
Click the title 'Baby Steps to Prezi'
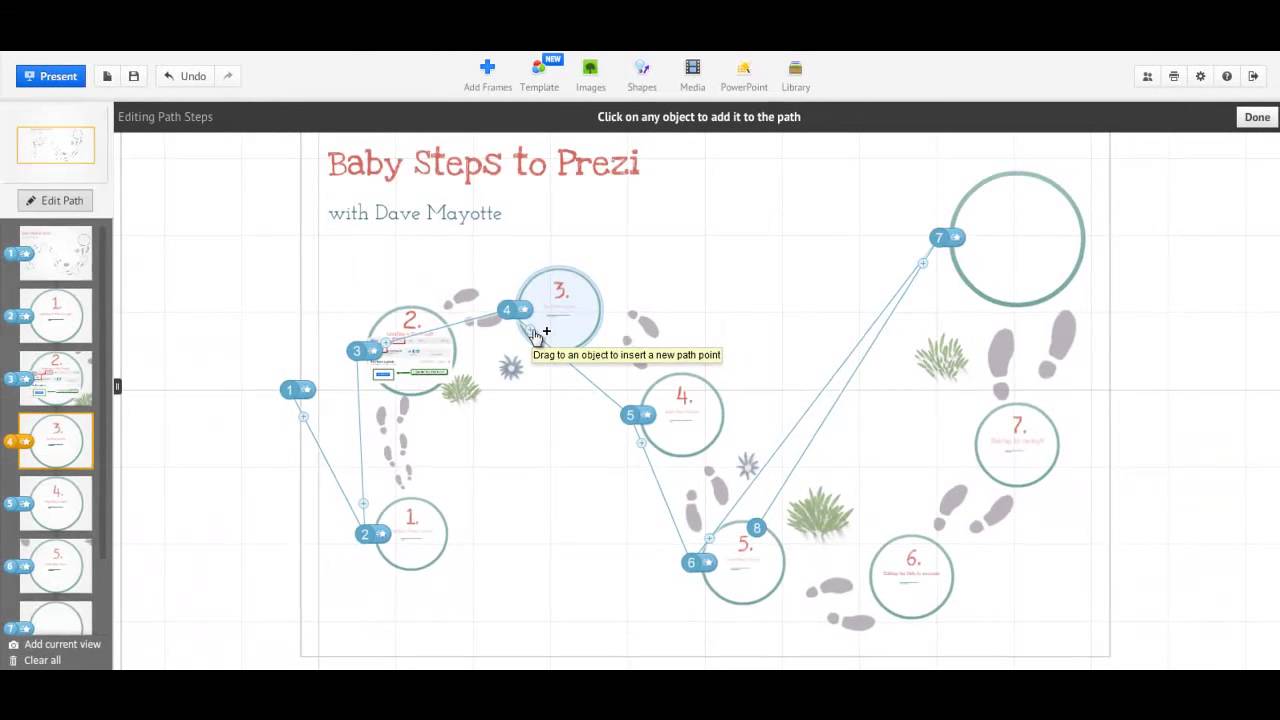[483, 164]
